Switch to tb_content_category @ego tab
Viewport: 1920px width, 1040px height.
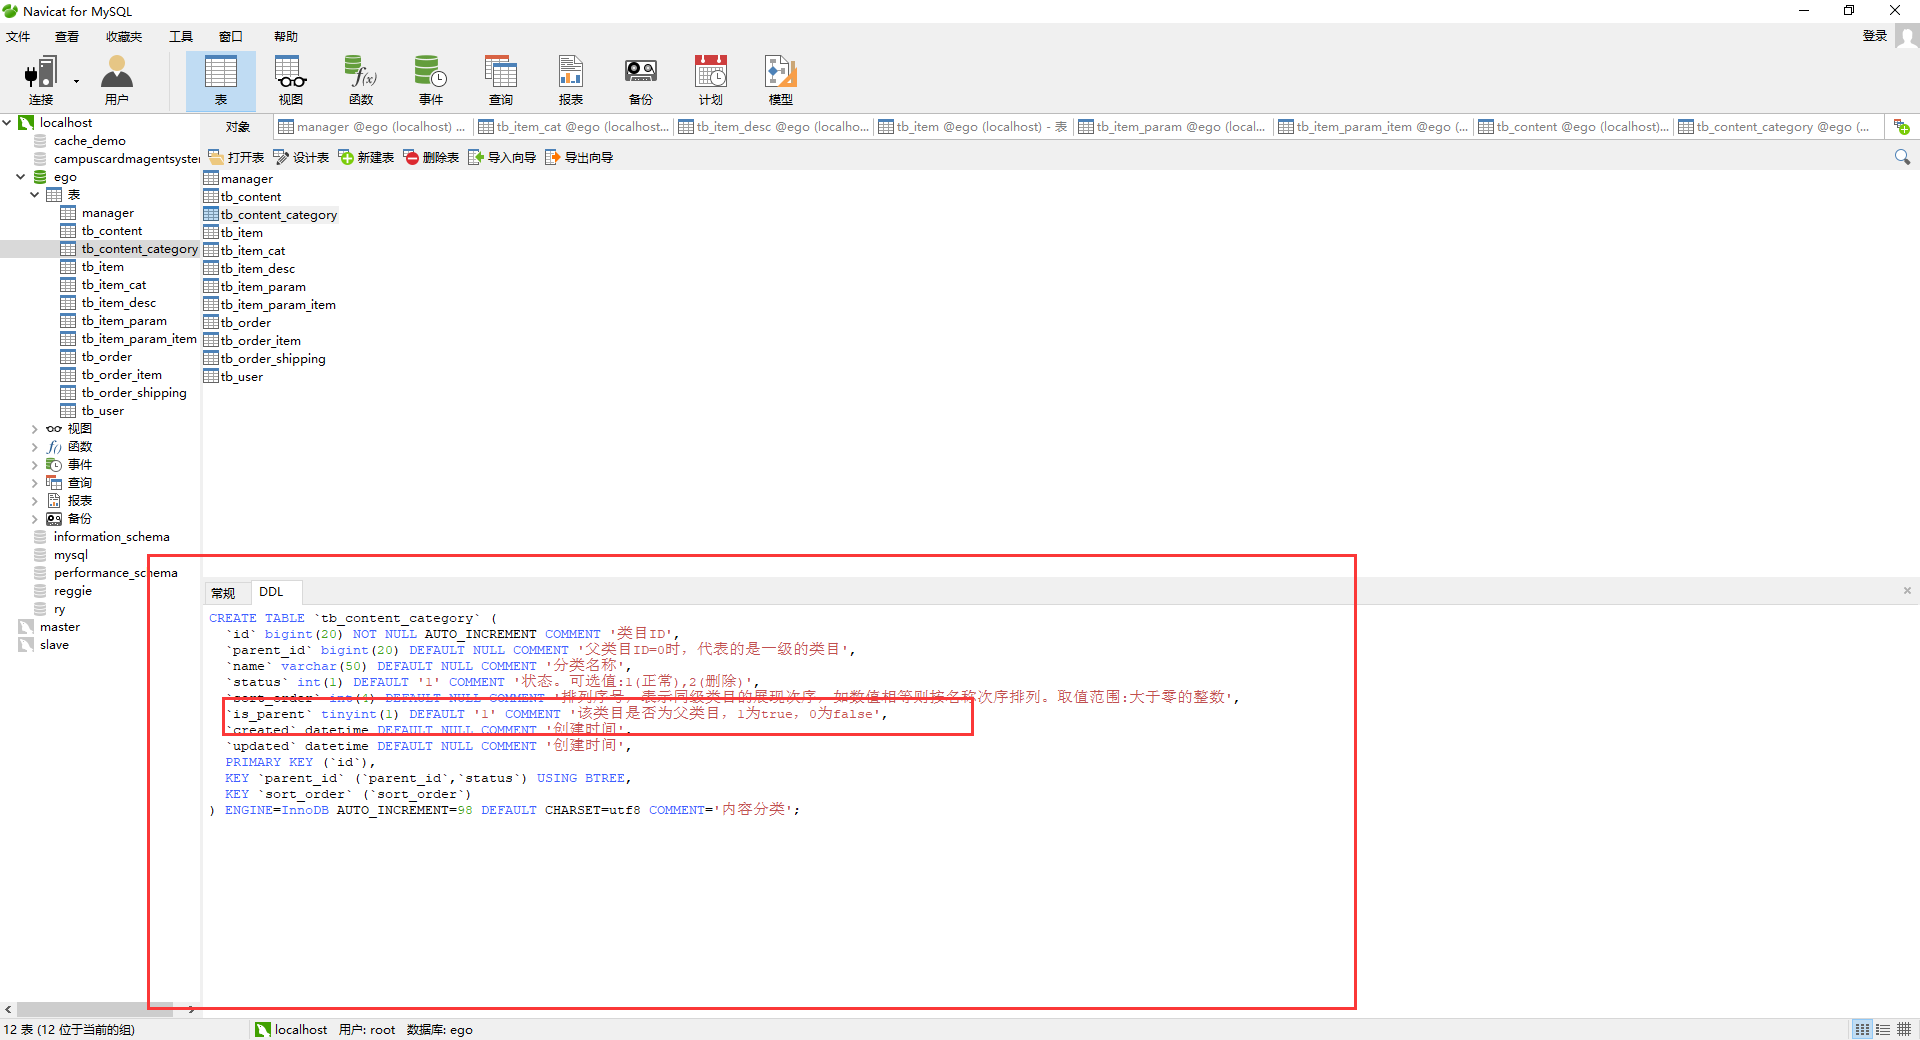[1774, 127]
